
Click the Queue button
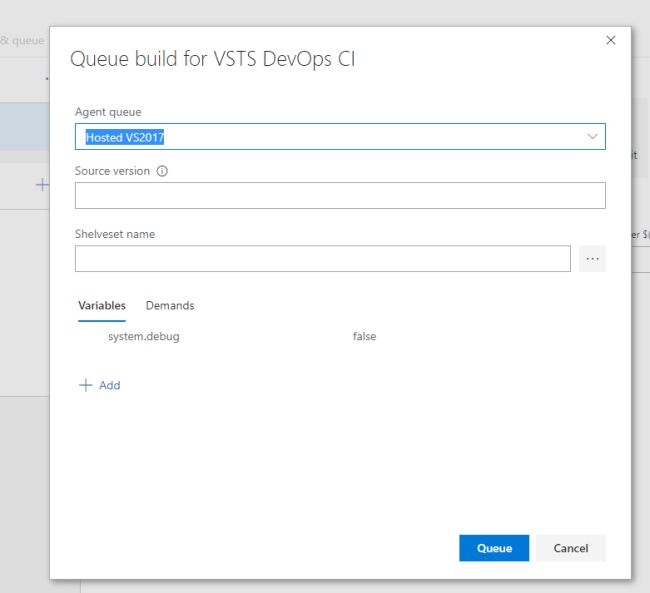tap(494, 548)
